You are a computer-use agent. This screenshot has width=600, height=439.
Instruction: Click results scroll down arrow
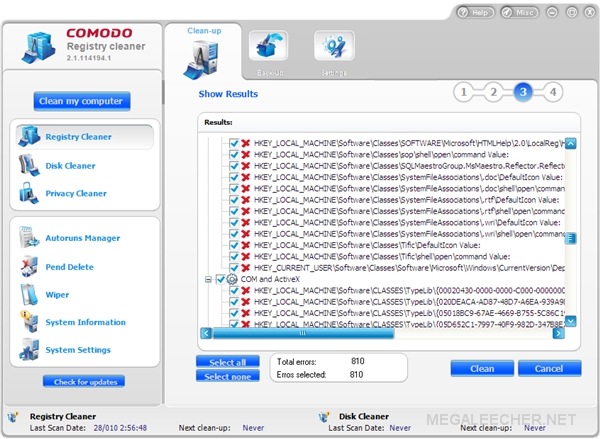[x=571, y=321]
